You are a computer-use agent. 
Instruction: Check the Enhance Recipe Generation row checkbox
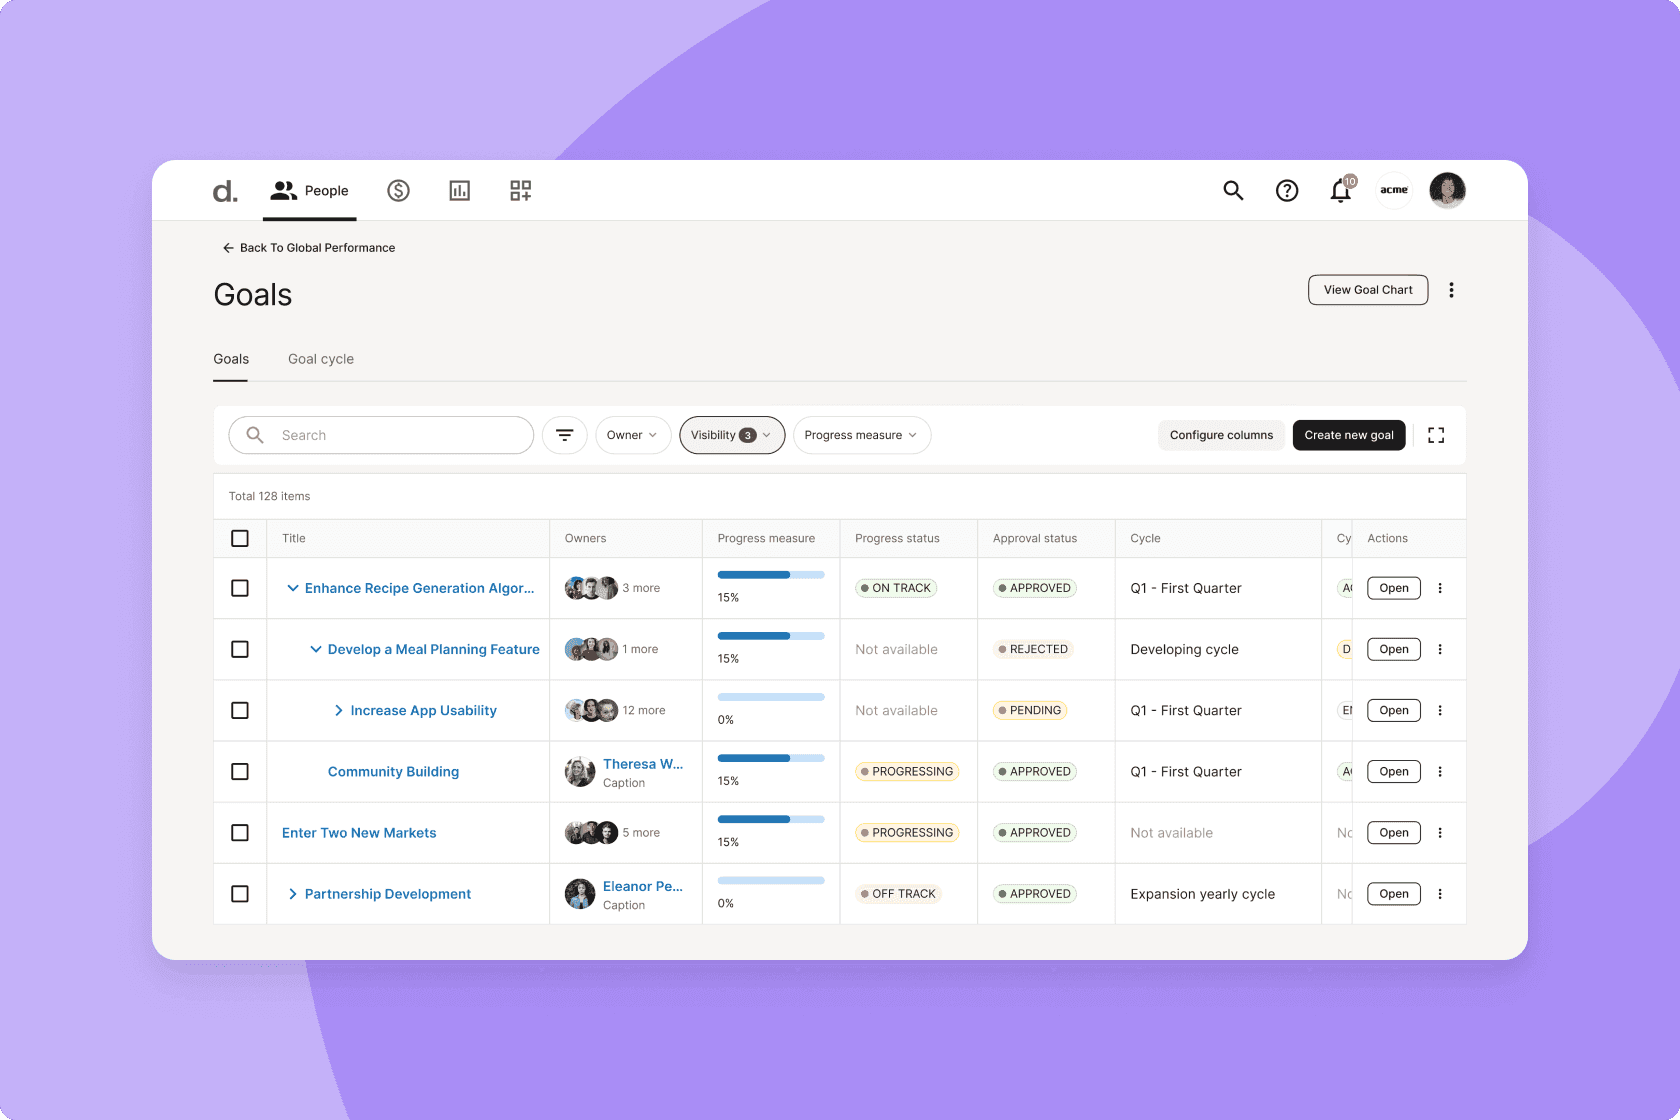pos(240,588)
